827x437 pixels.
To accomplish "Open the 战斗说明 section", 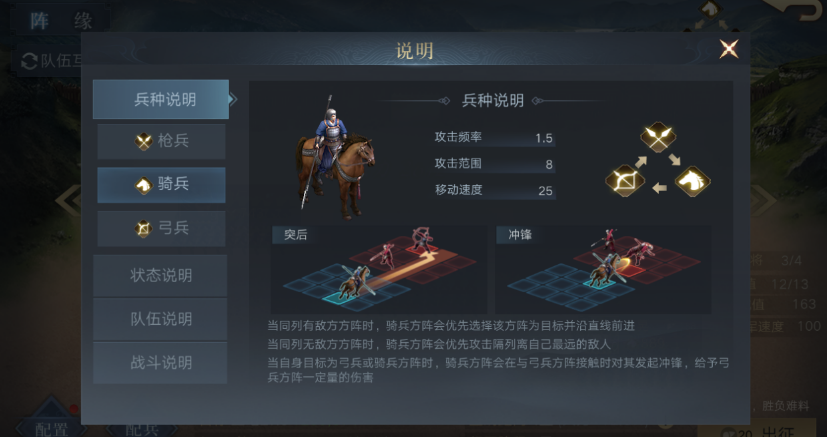I will click(x=160, y=363).
